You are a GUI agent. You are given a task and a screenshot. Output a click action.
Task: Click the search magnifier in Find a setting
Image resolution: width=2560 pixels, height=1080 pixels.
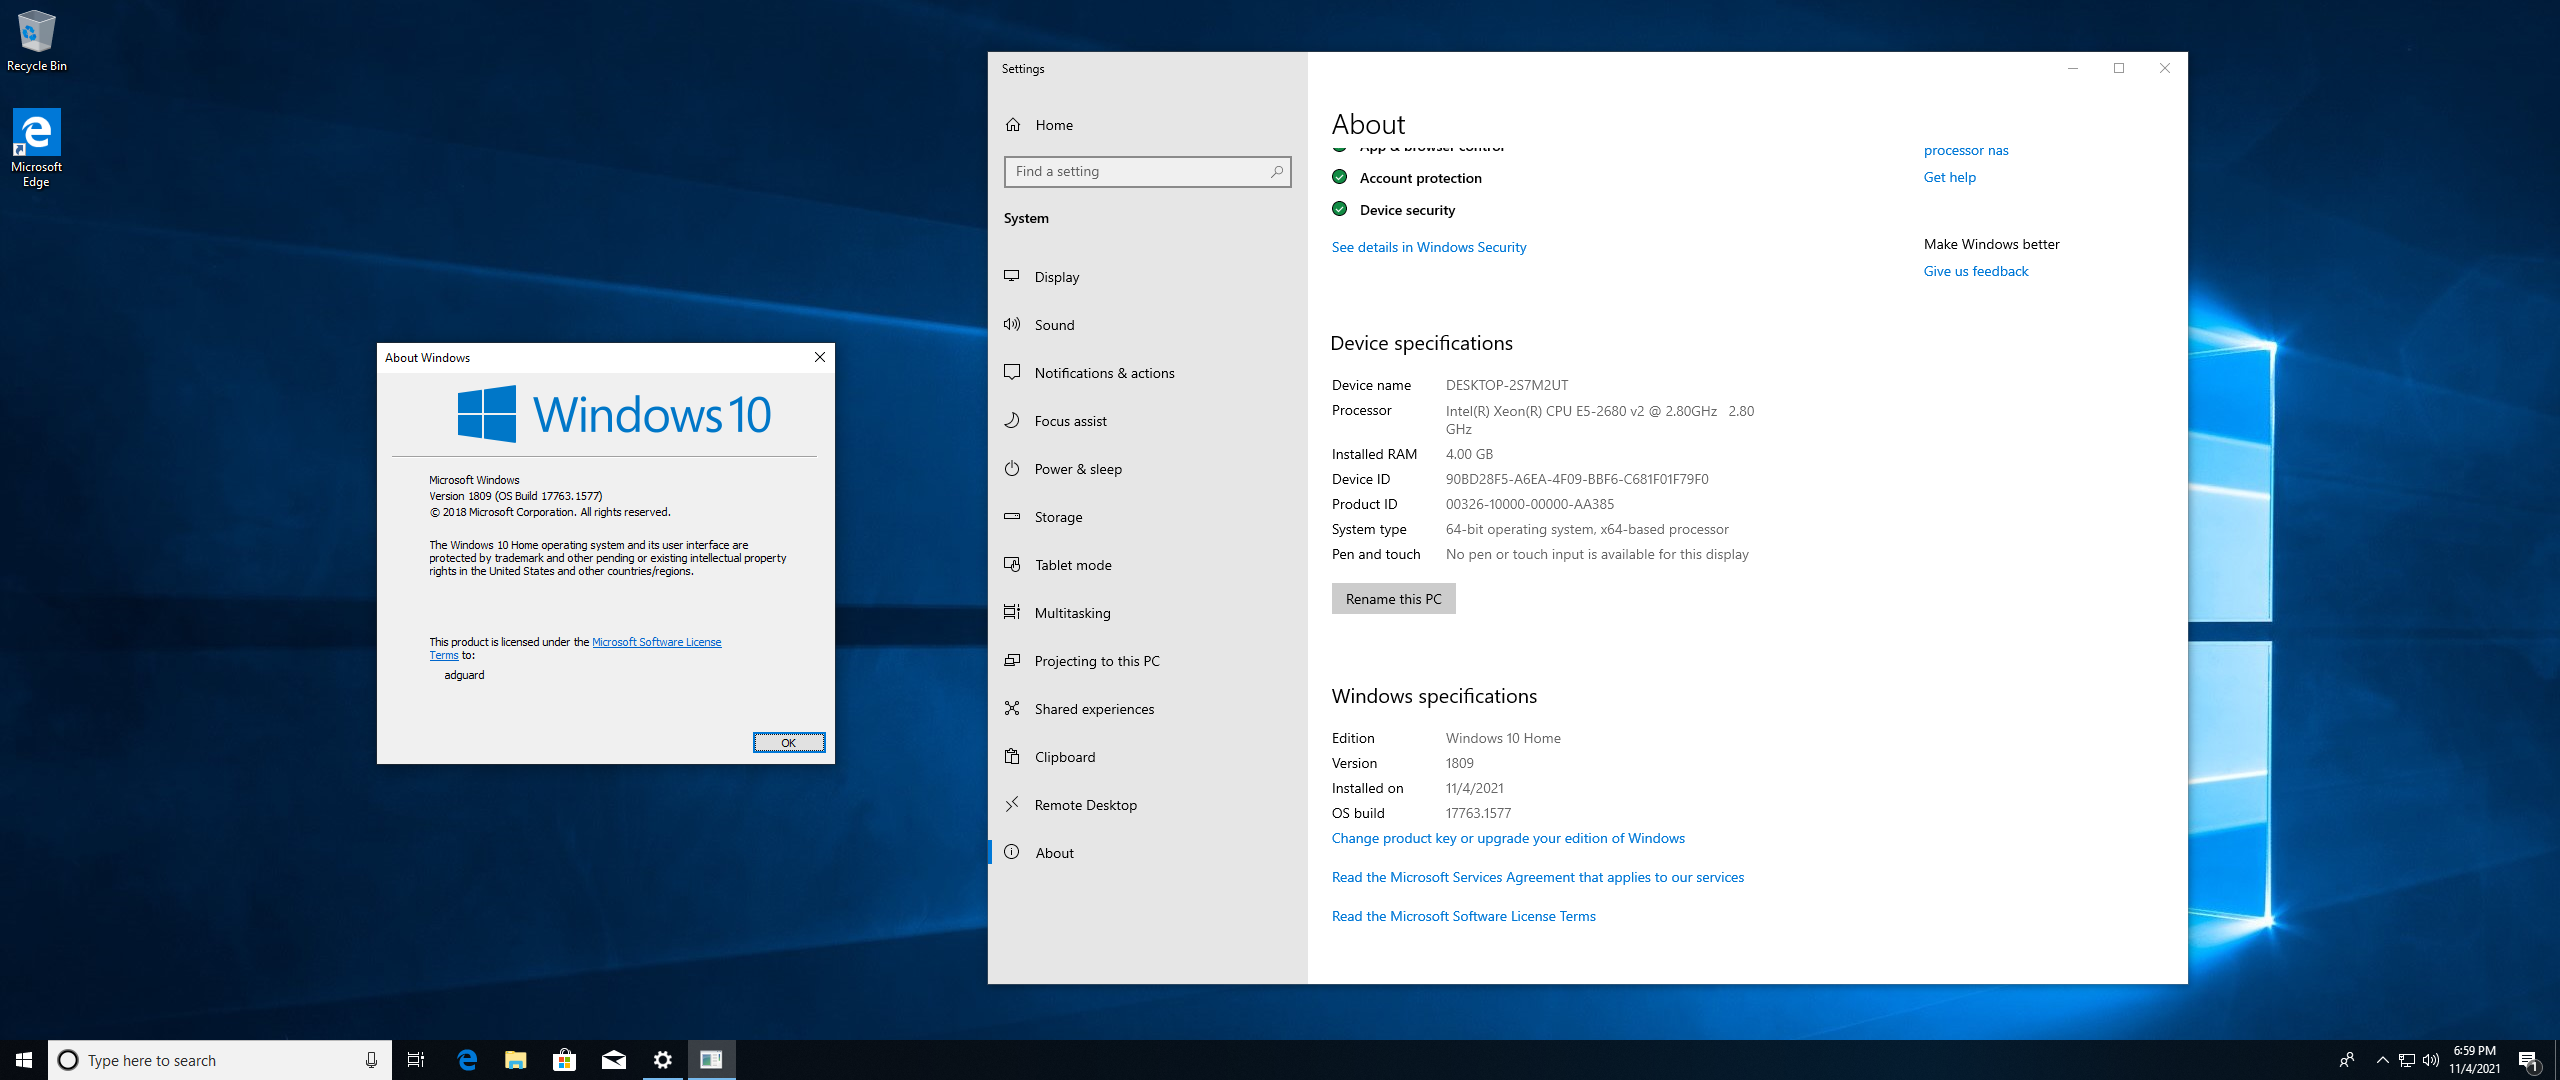click(1277, 172)
